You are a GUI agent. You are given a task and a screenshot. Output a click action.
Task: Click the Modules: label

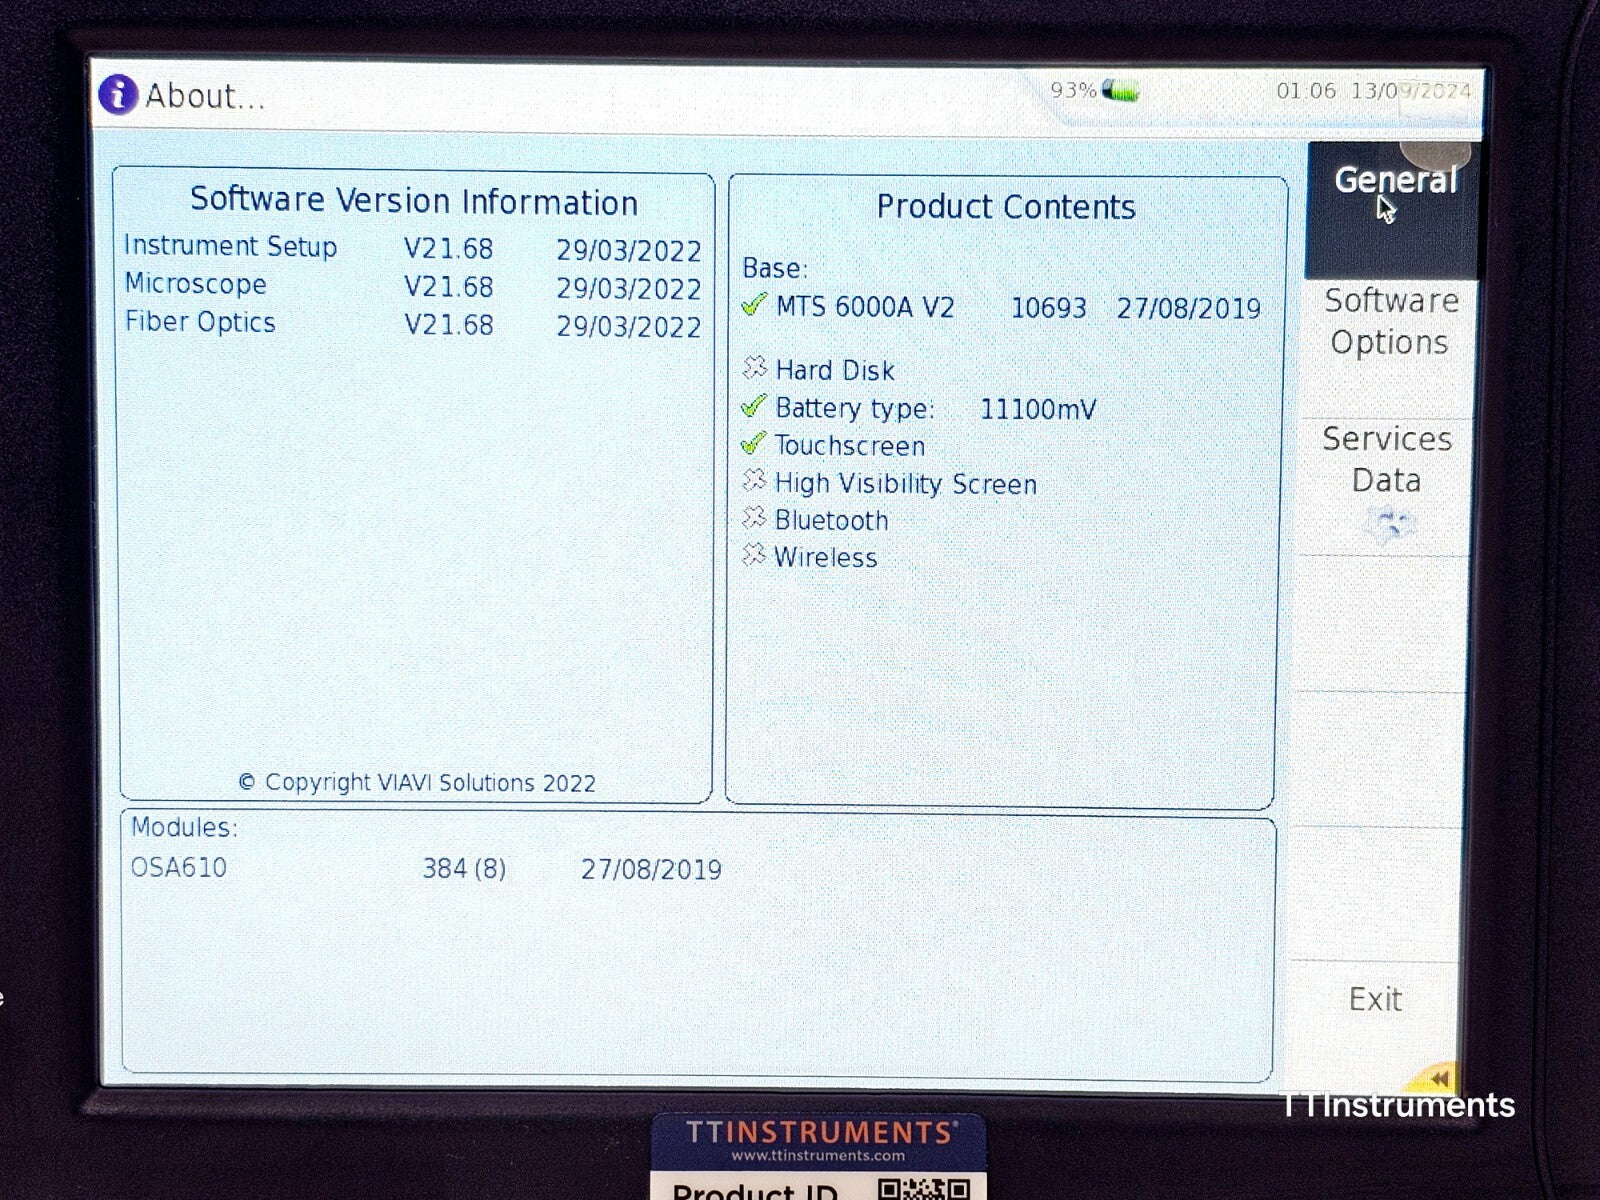[185, 828]
